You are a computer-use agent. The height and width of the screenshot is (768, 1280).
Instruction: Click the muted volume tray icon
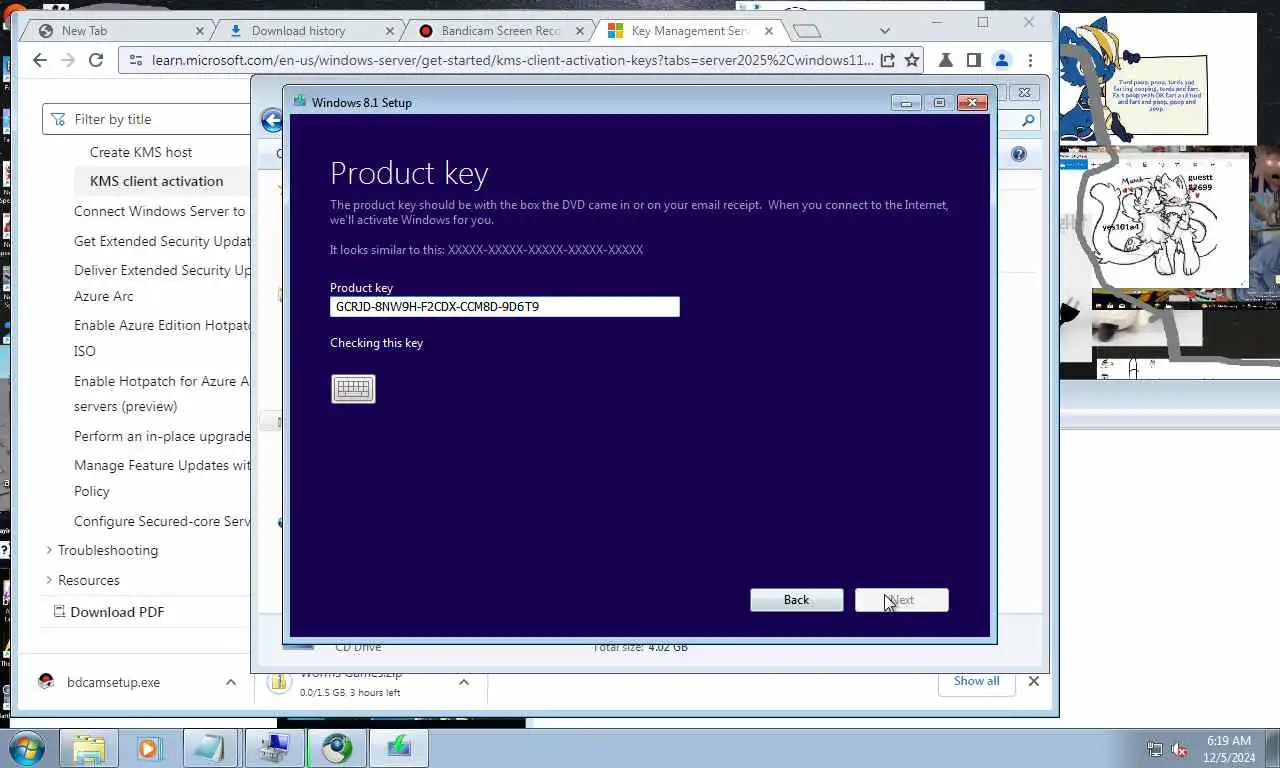coord(1180,749)
